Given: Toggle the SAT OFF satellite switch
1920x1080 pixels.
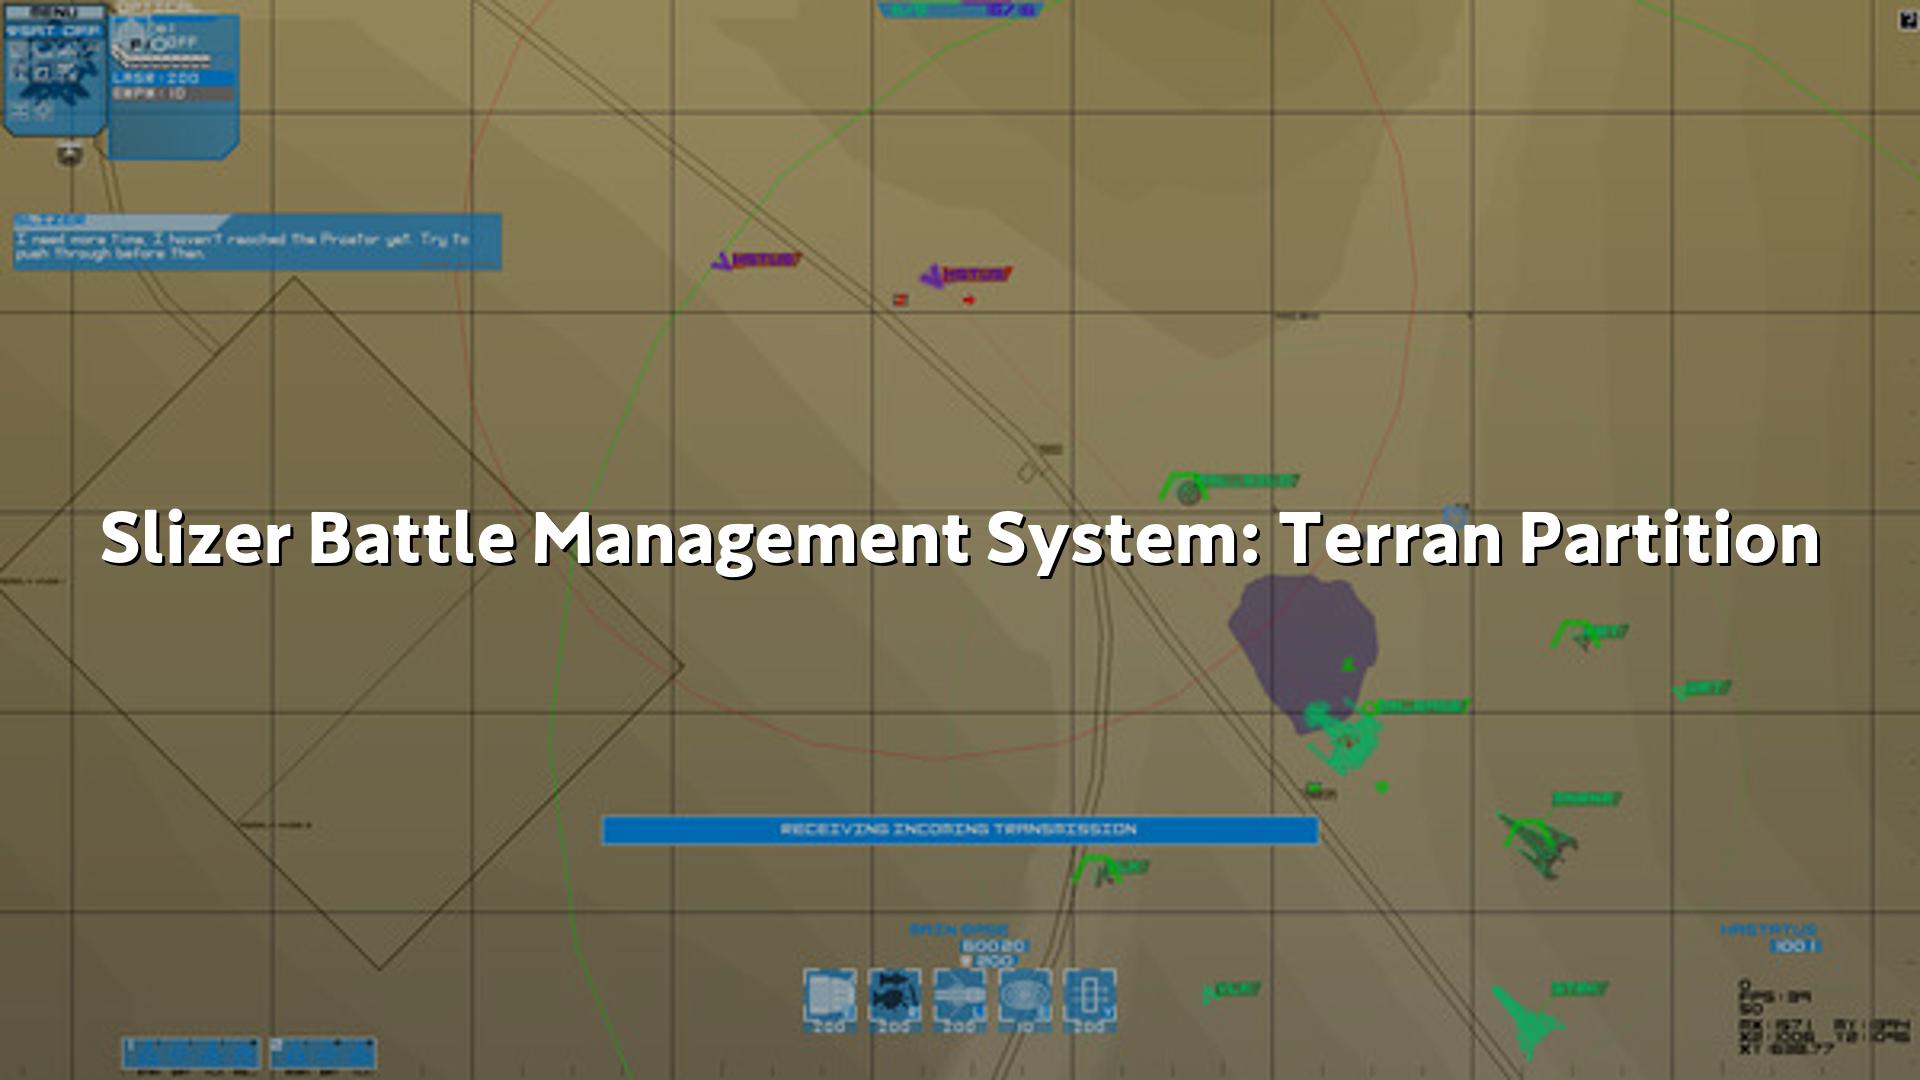Looking at the screenshot, I should click(x=54, y=31).
